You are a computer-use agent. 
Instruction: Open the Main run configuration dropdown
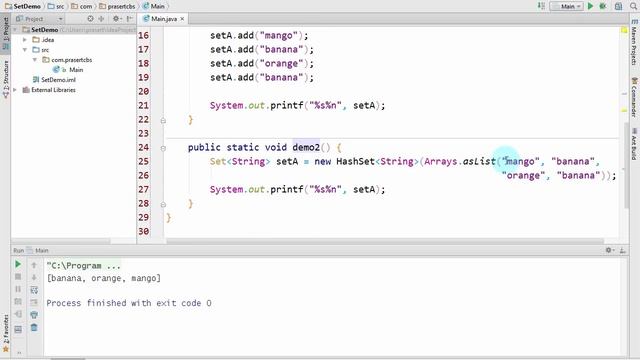pos(566,6)
